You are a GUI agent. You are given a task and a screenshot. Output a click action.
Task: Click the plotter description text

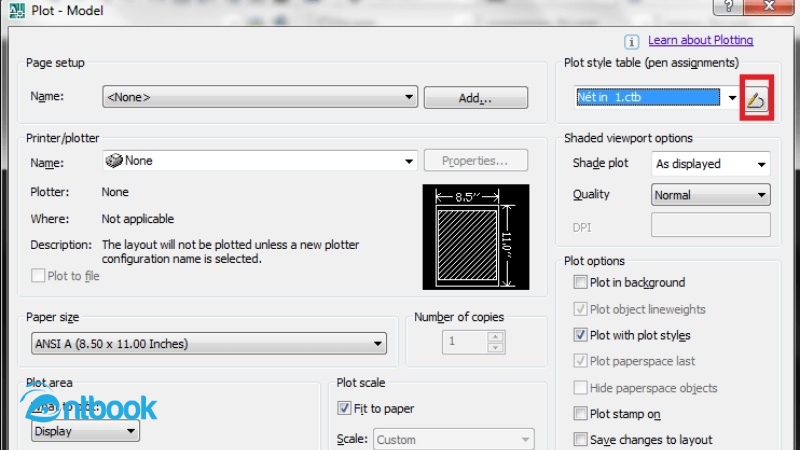coord(230,252)
